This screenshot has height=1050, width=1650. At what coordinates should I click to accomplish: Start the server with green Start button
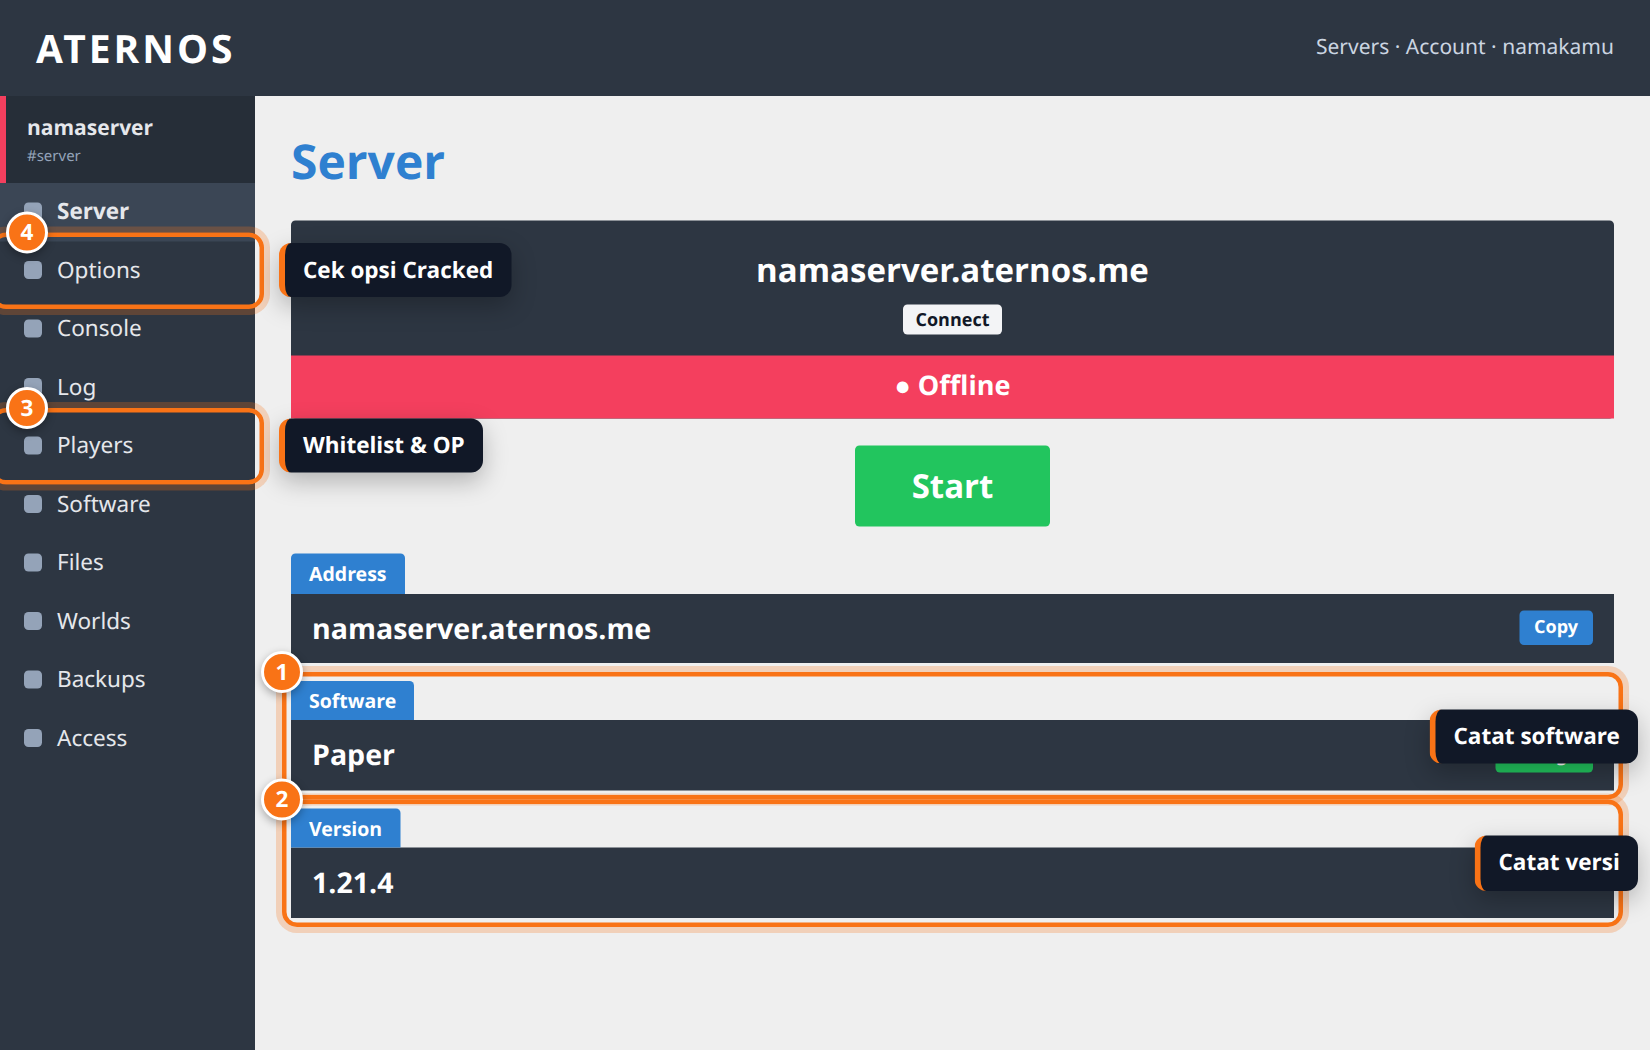pos(952,486)
